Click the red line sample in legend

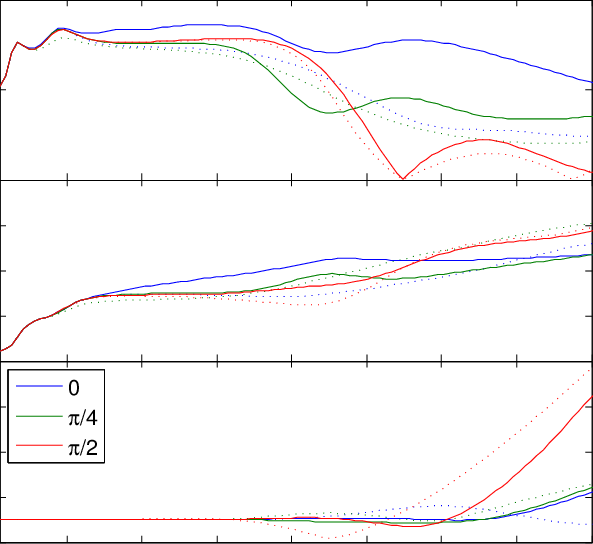39,446
